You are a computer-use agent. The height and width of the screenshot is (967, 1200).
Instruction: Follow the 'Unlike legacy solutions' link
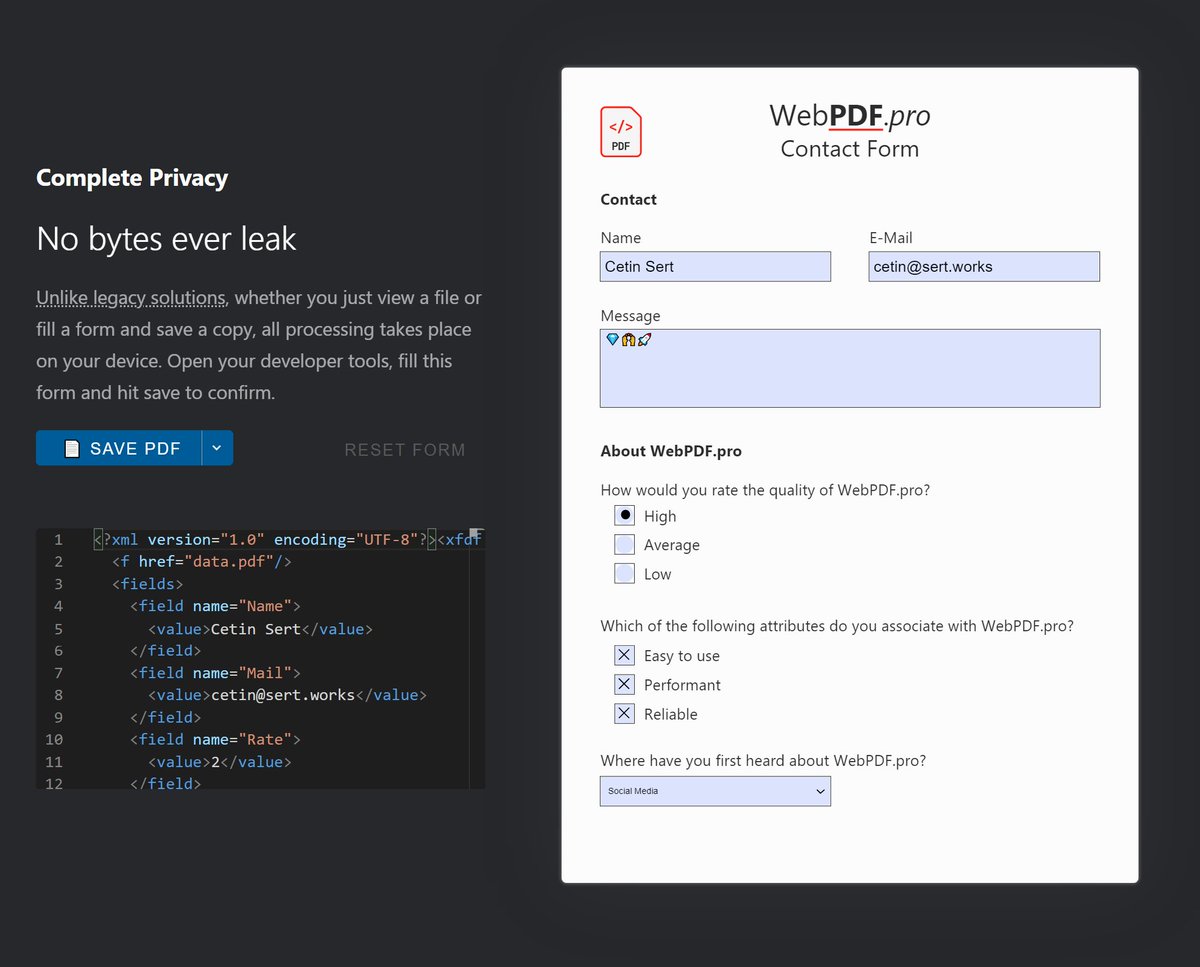pyautogui.click(x=131, y=298)
